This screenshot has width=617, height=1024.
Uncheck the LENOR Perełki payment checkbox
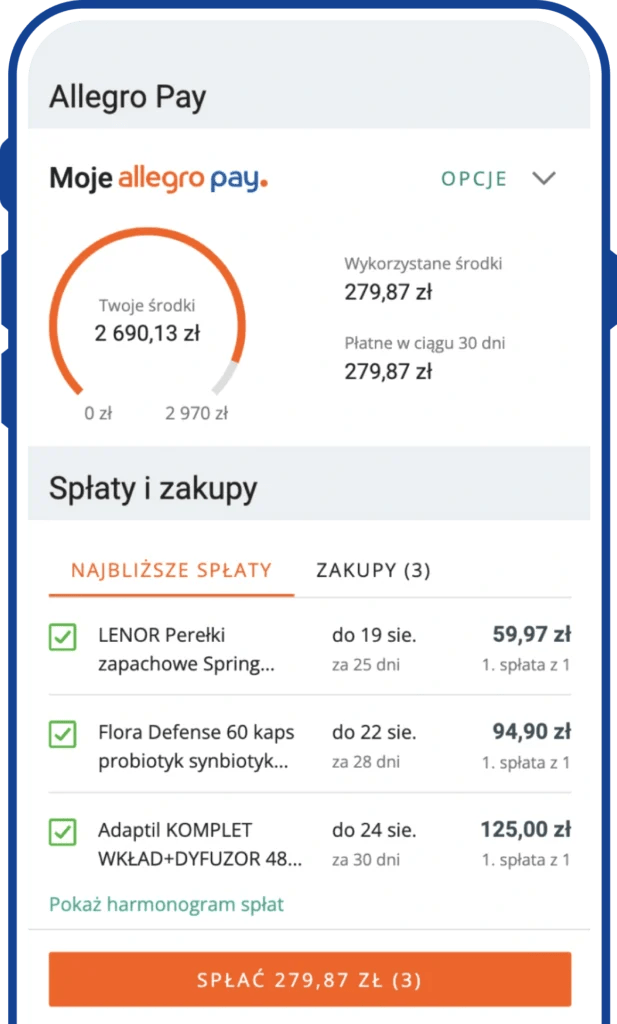pos(63,637)
